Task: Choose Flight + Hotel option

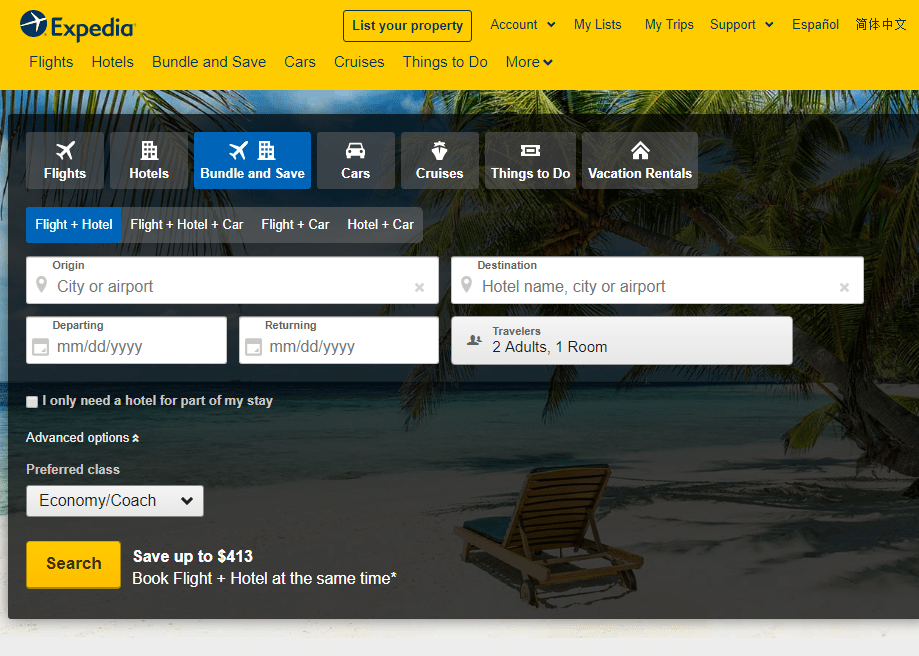Action: point(74,225)
